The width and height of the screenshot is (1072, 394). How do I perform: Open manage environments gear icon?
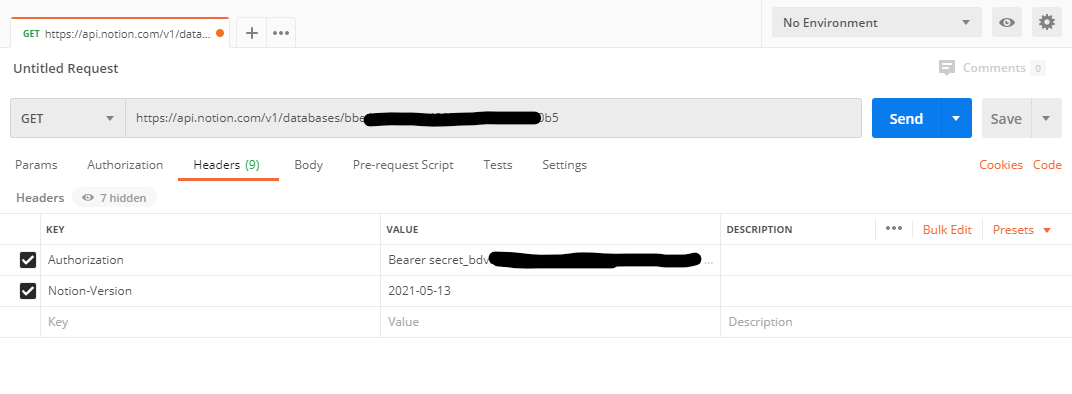click(1047, 23)
